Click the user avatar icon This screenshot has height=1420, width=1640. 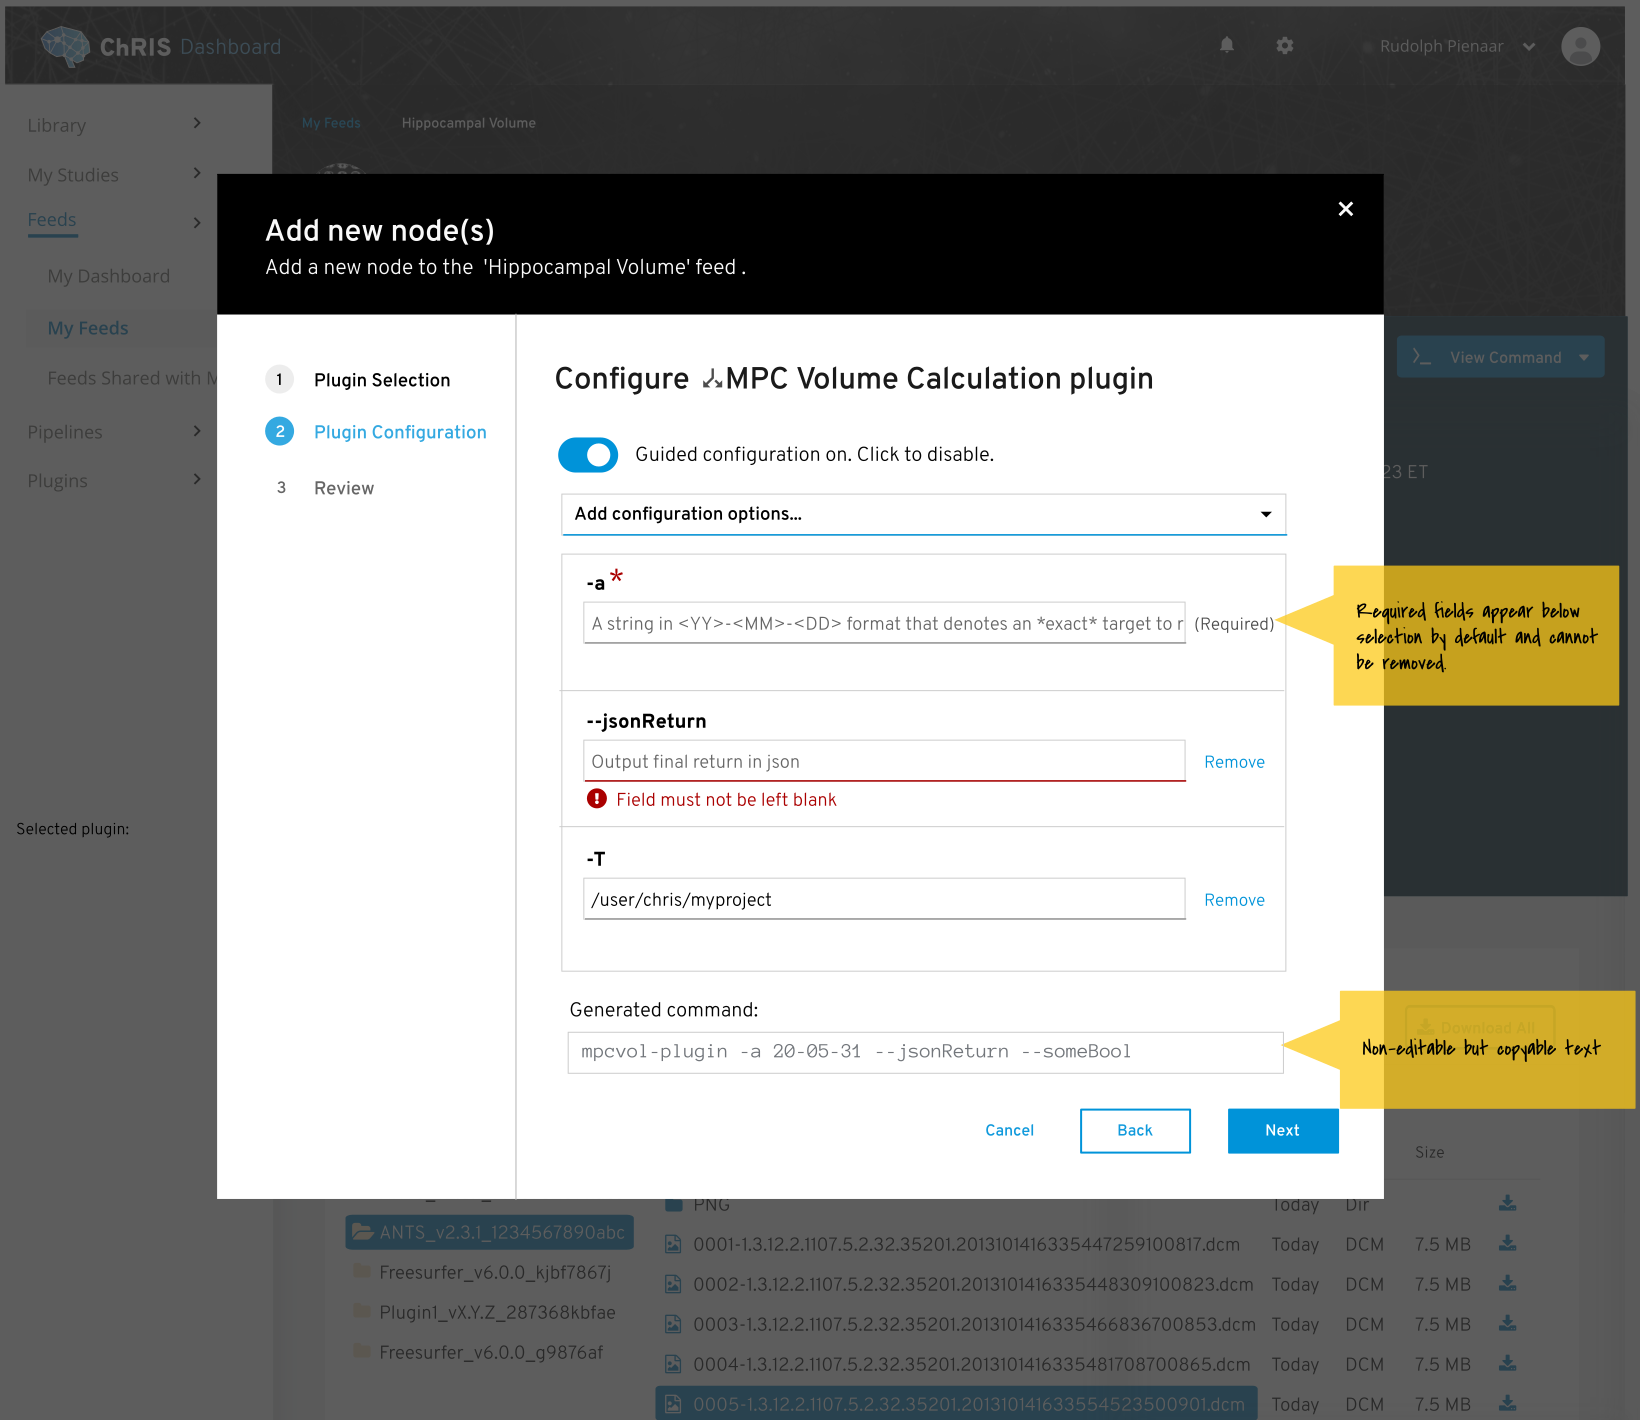click(x=1580, y=46)
